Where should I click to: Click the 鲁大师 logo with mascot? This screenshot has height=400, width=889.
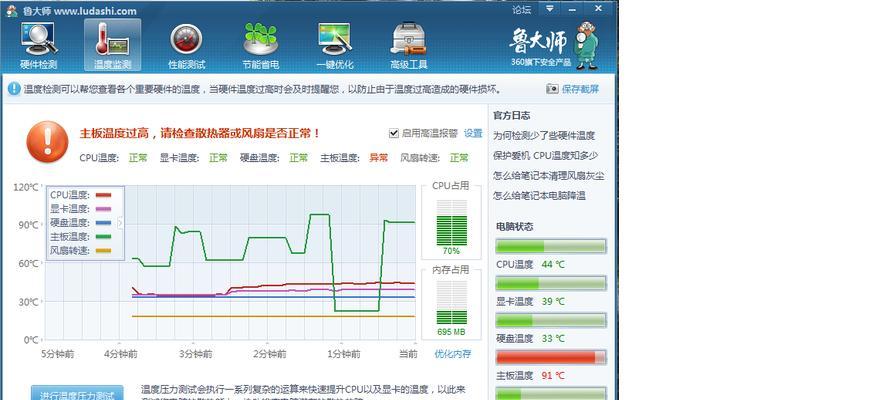pos(554,46)
